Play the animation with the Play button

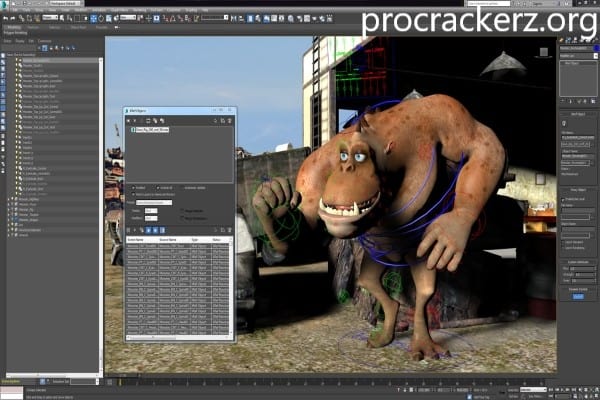tap(562, 389)
